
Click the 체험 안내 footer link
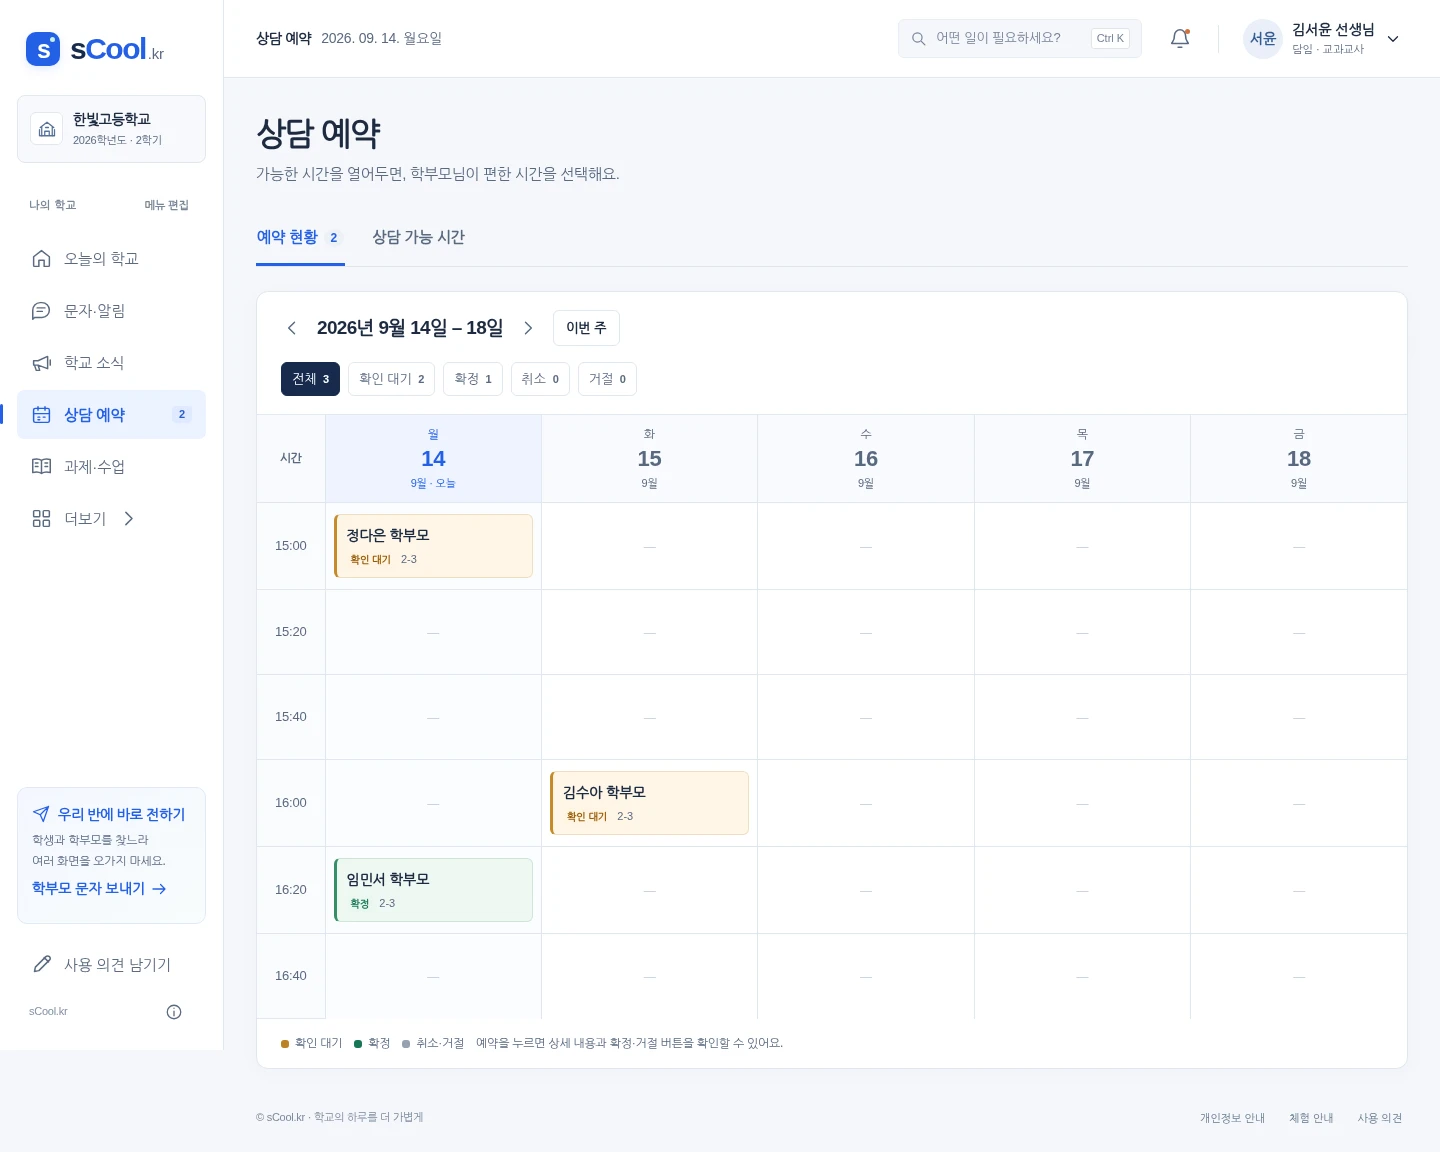tap(1311, 1118)
